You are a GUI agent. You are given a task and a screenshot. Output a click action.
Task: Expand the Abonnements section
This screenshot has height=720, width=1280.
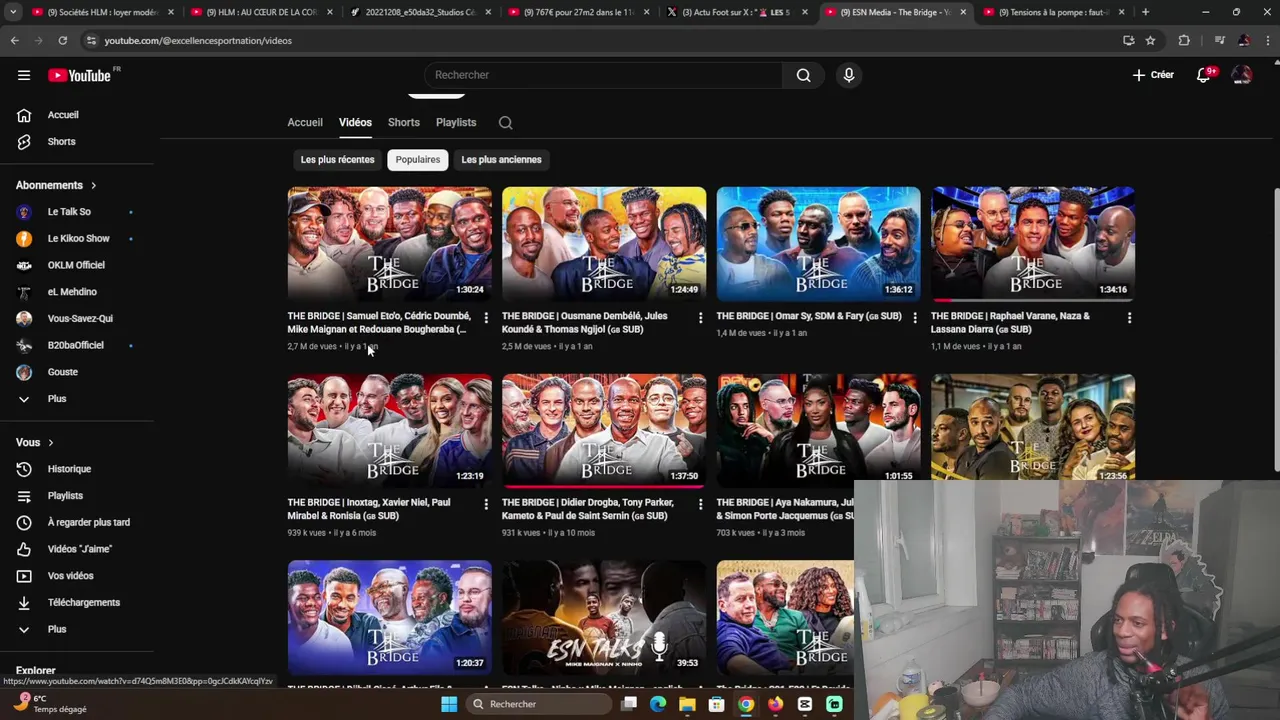tap(57, 185)
